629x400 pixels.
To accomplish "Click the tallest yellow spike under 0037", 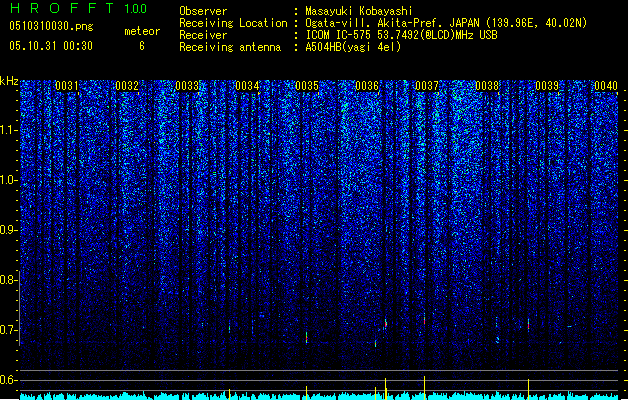I will click(424, 388).
